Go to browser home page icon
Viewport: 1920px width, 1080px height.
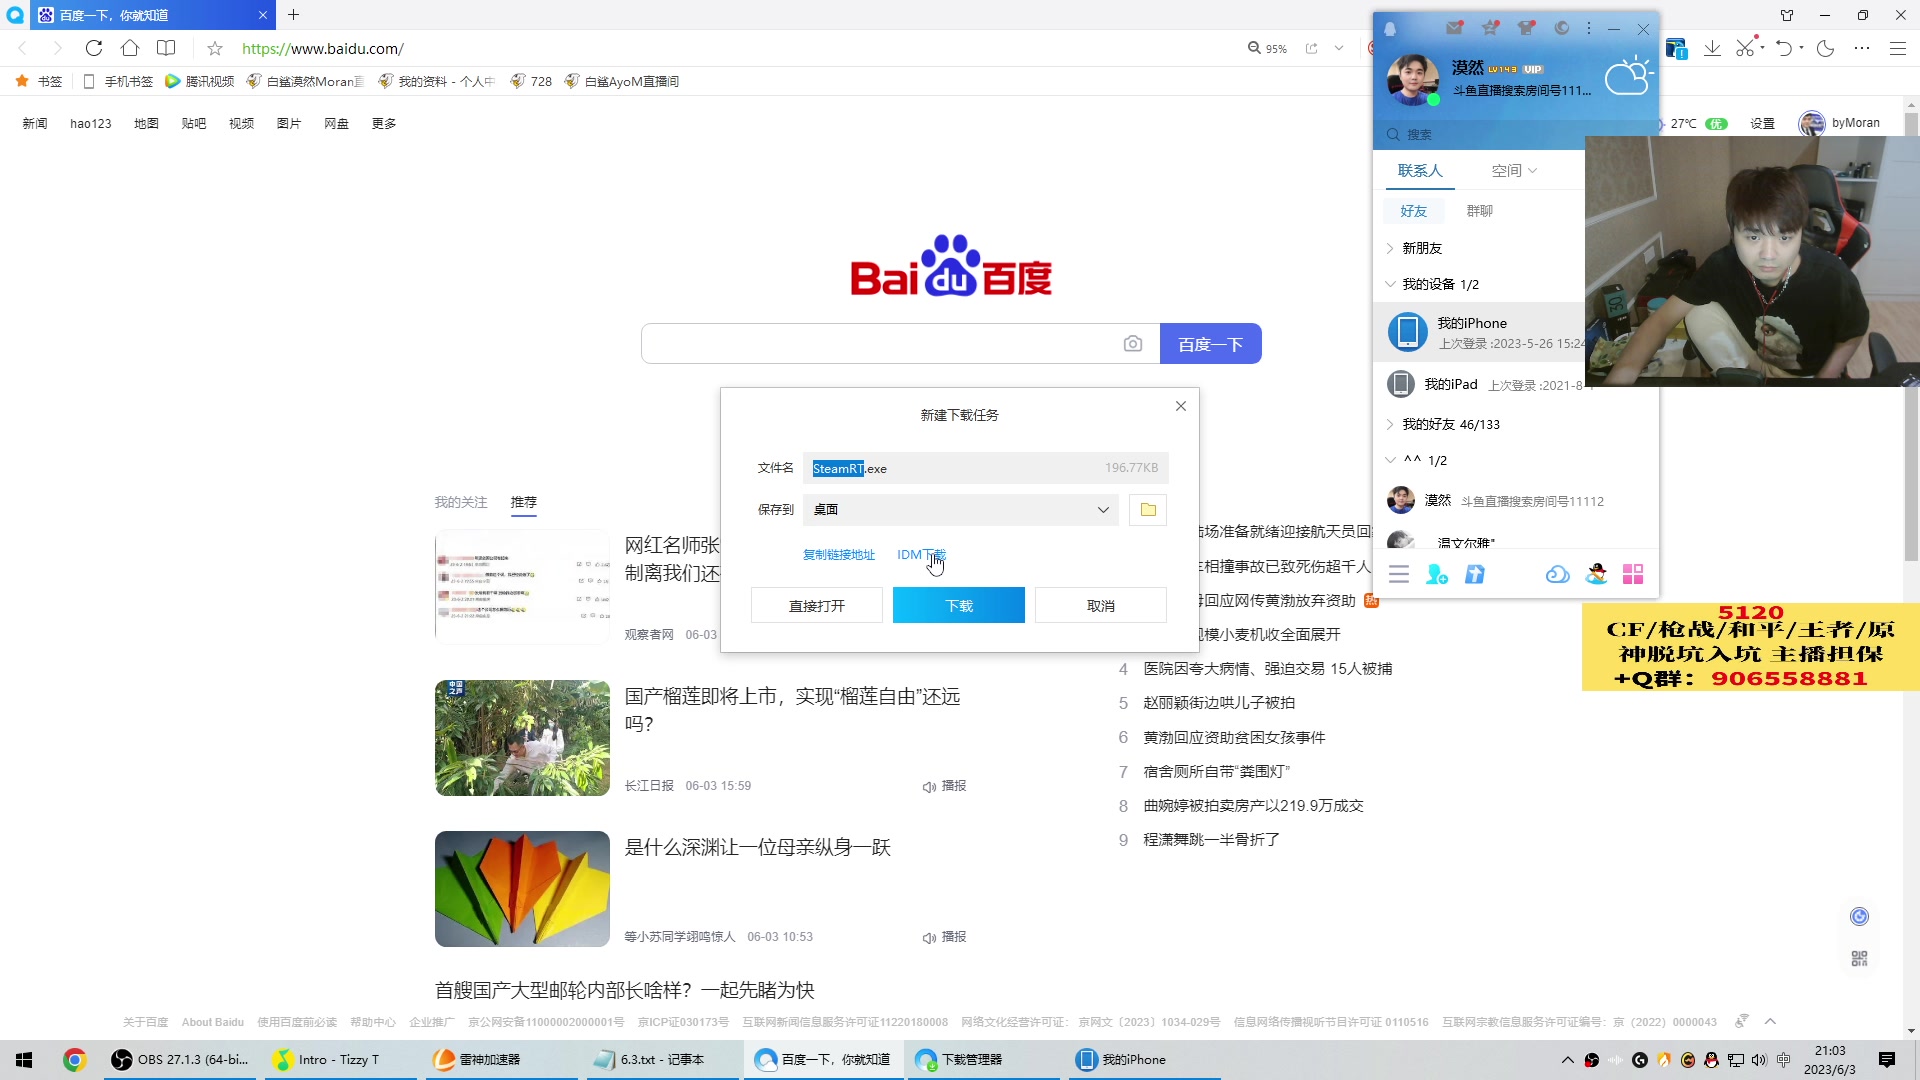click(130, 48)
